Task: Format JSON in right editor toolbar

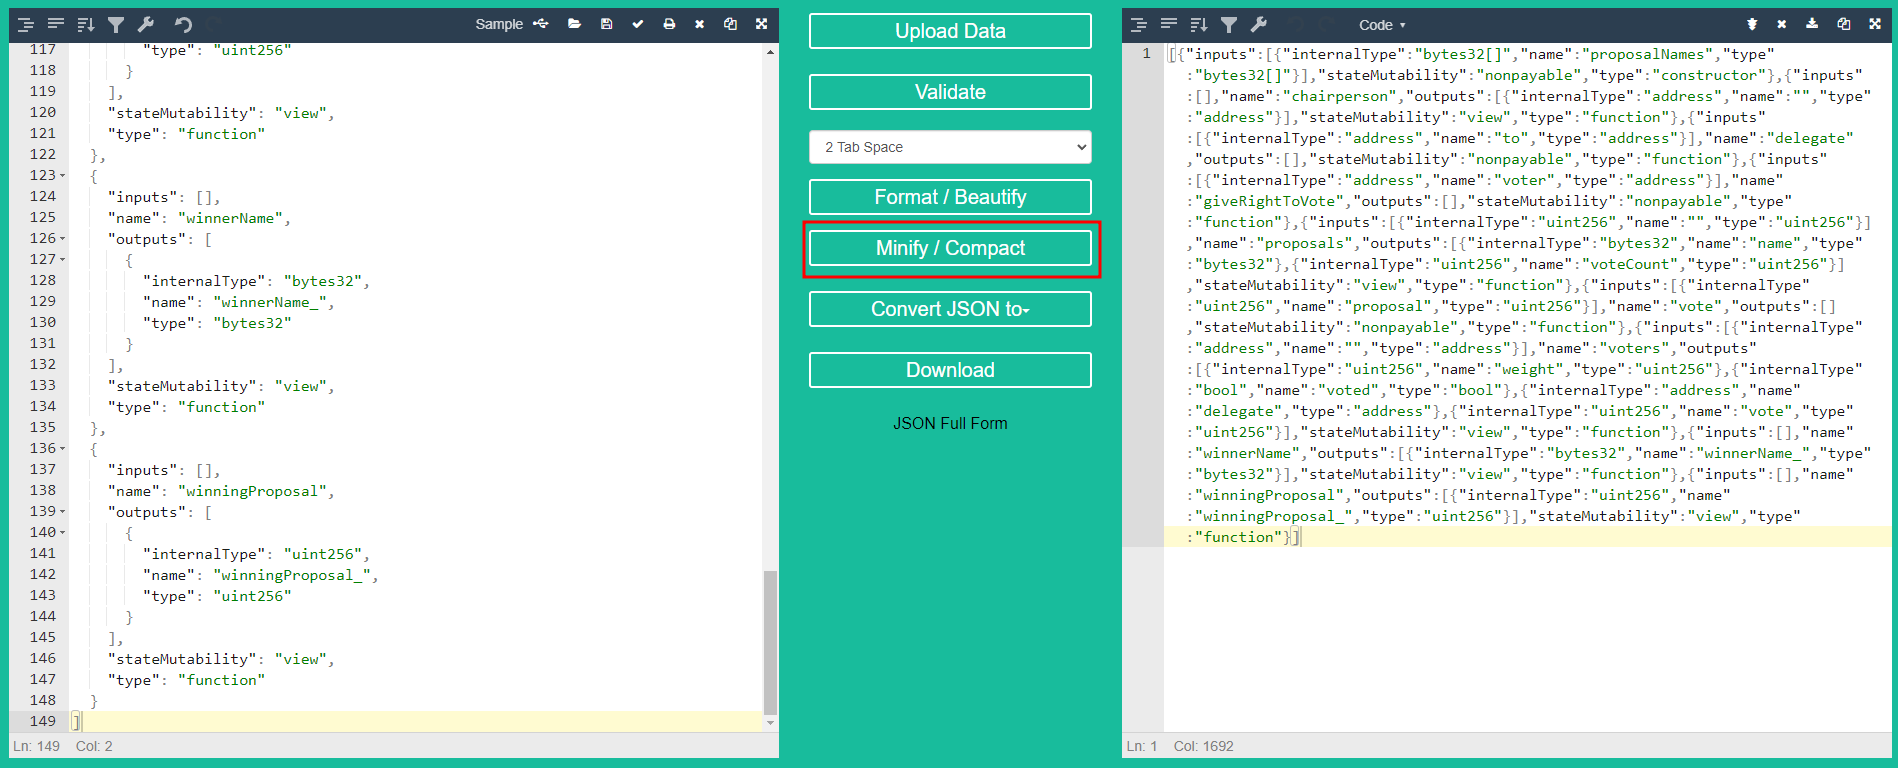Action: [1139, 24]
